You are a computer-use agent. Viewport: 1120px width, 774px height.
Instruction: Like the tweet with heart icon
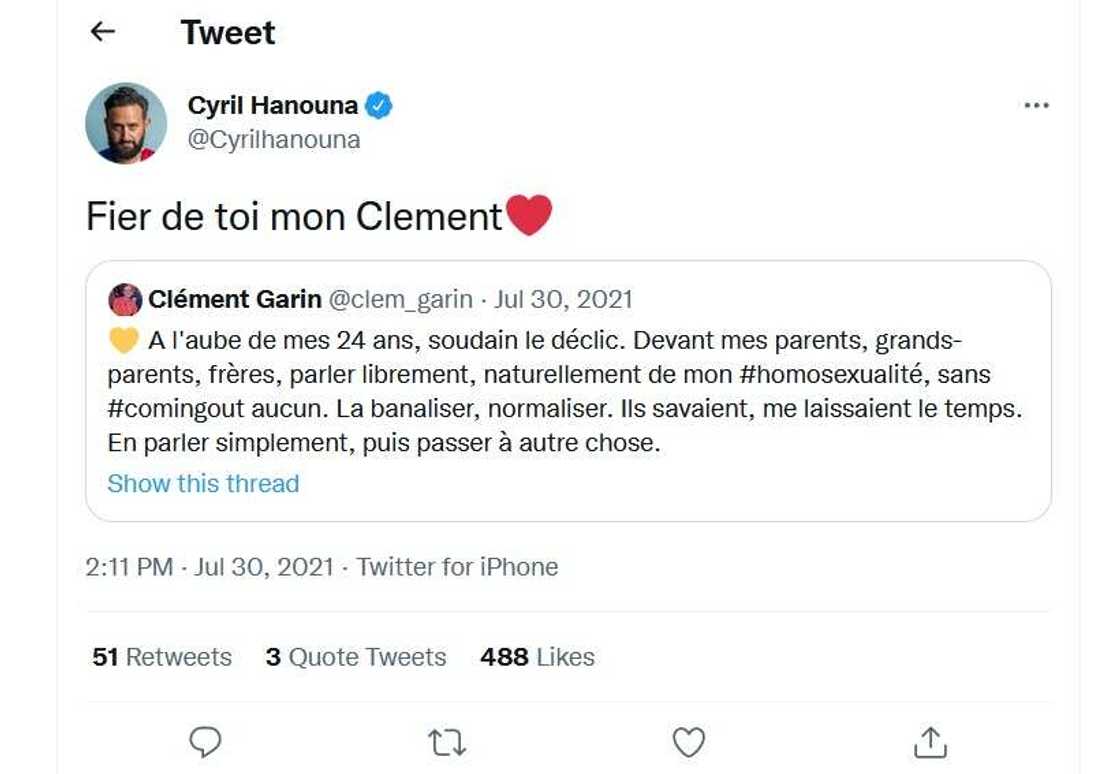[688, 742]
